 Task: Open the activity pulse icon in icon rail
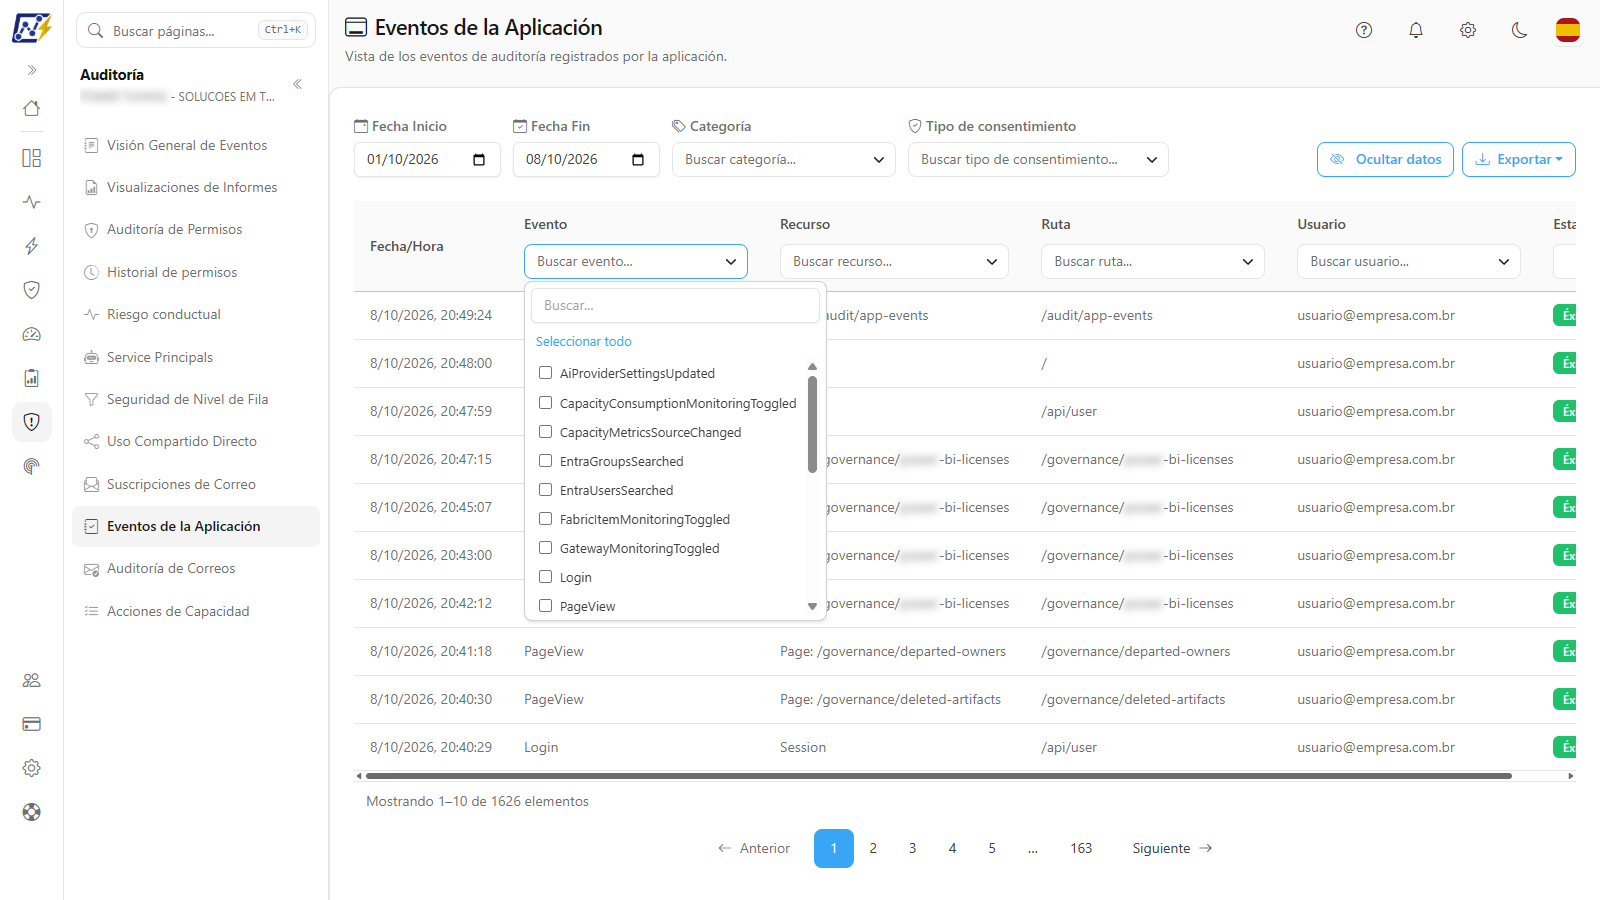click(32, 202)
